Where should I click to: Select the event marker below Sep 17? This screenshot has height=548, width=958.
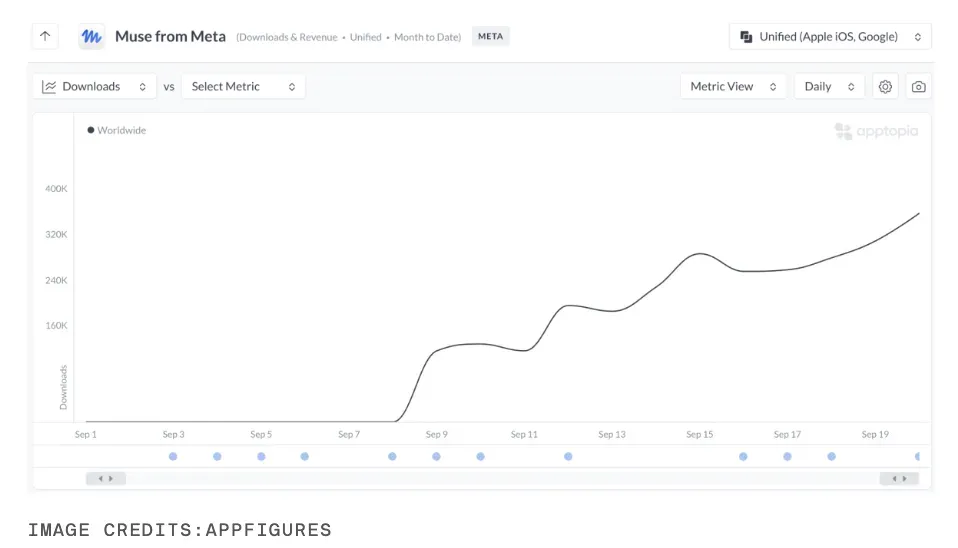787,456
